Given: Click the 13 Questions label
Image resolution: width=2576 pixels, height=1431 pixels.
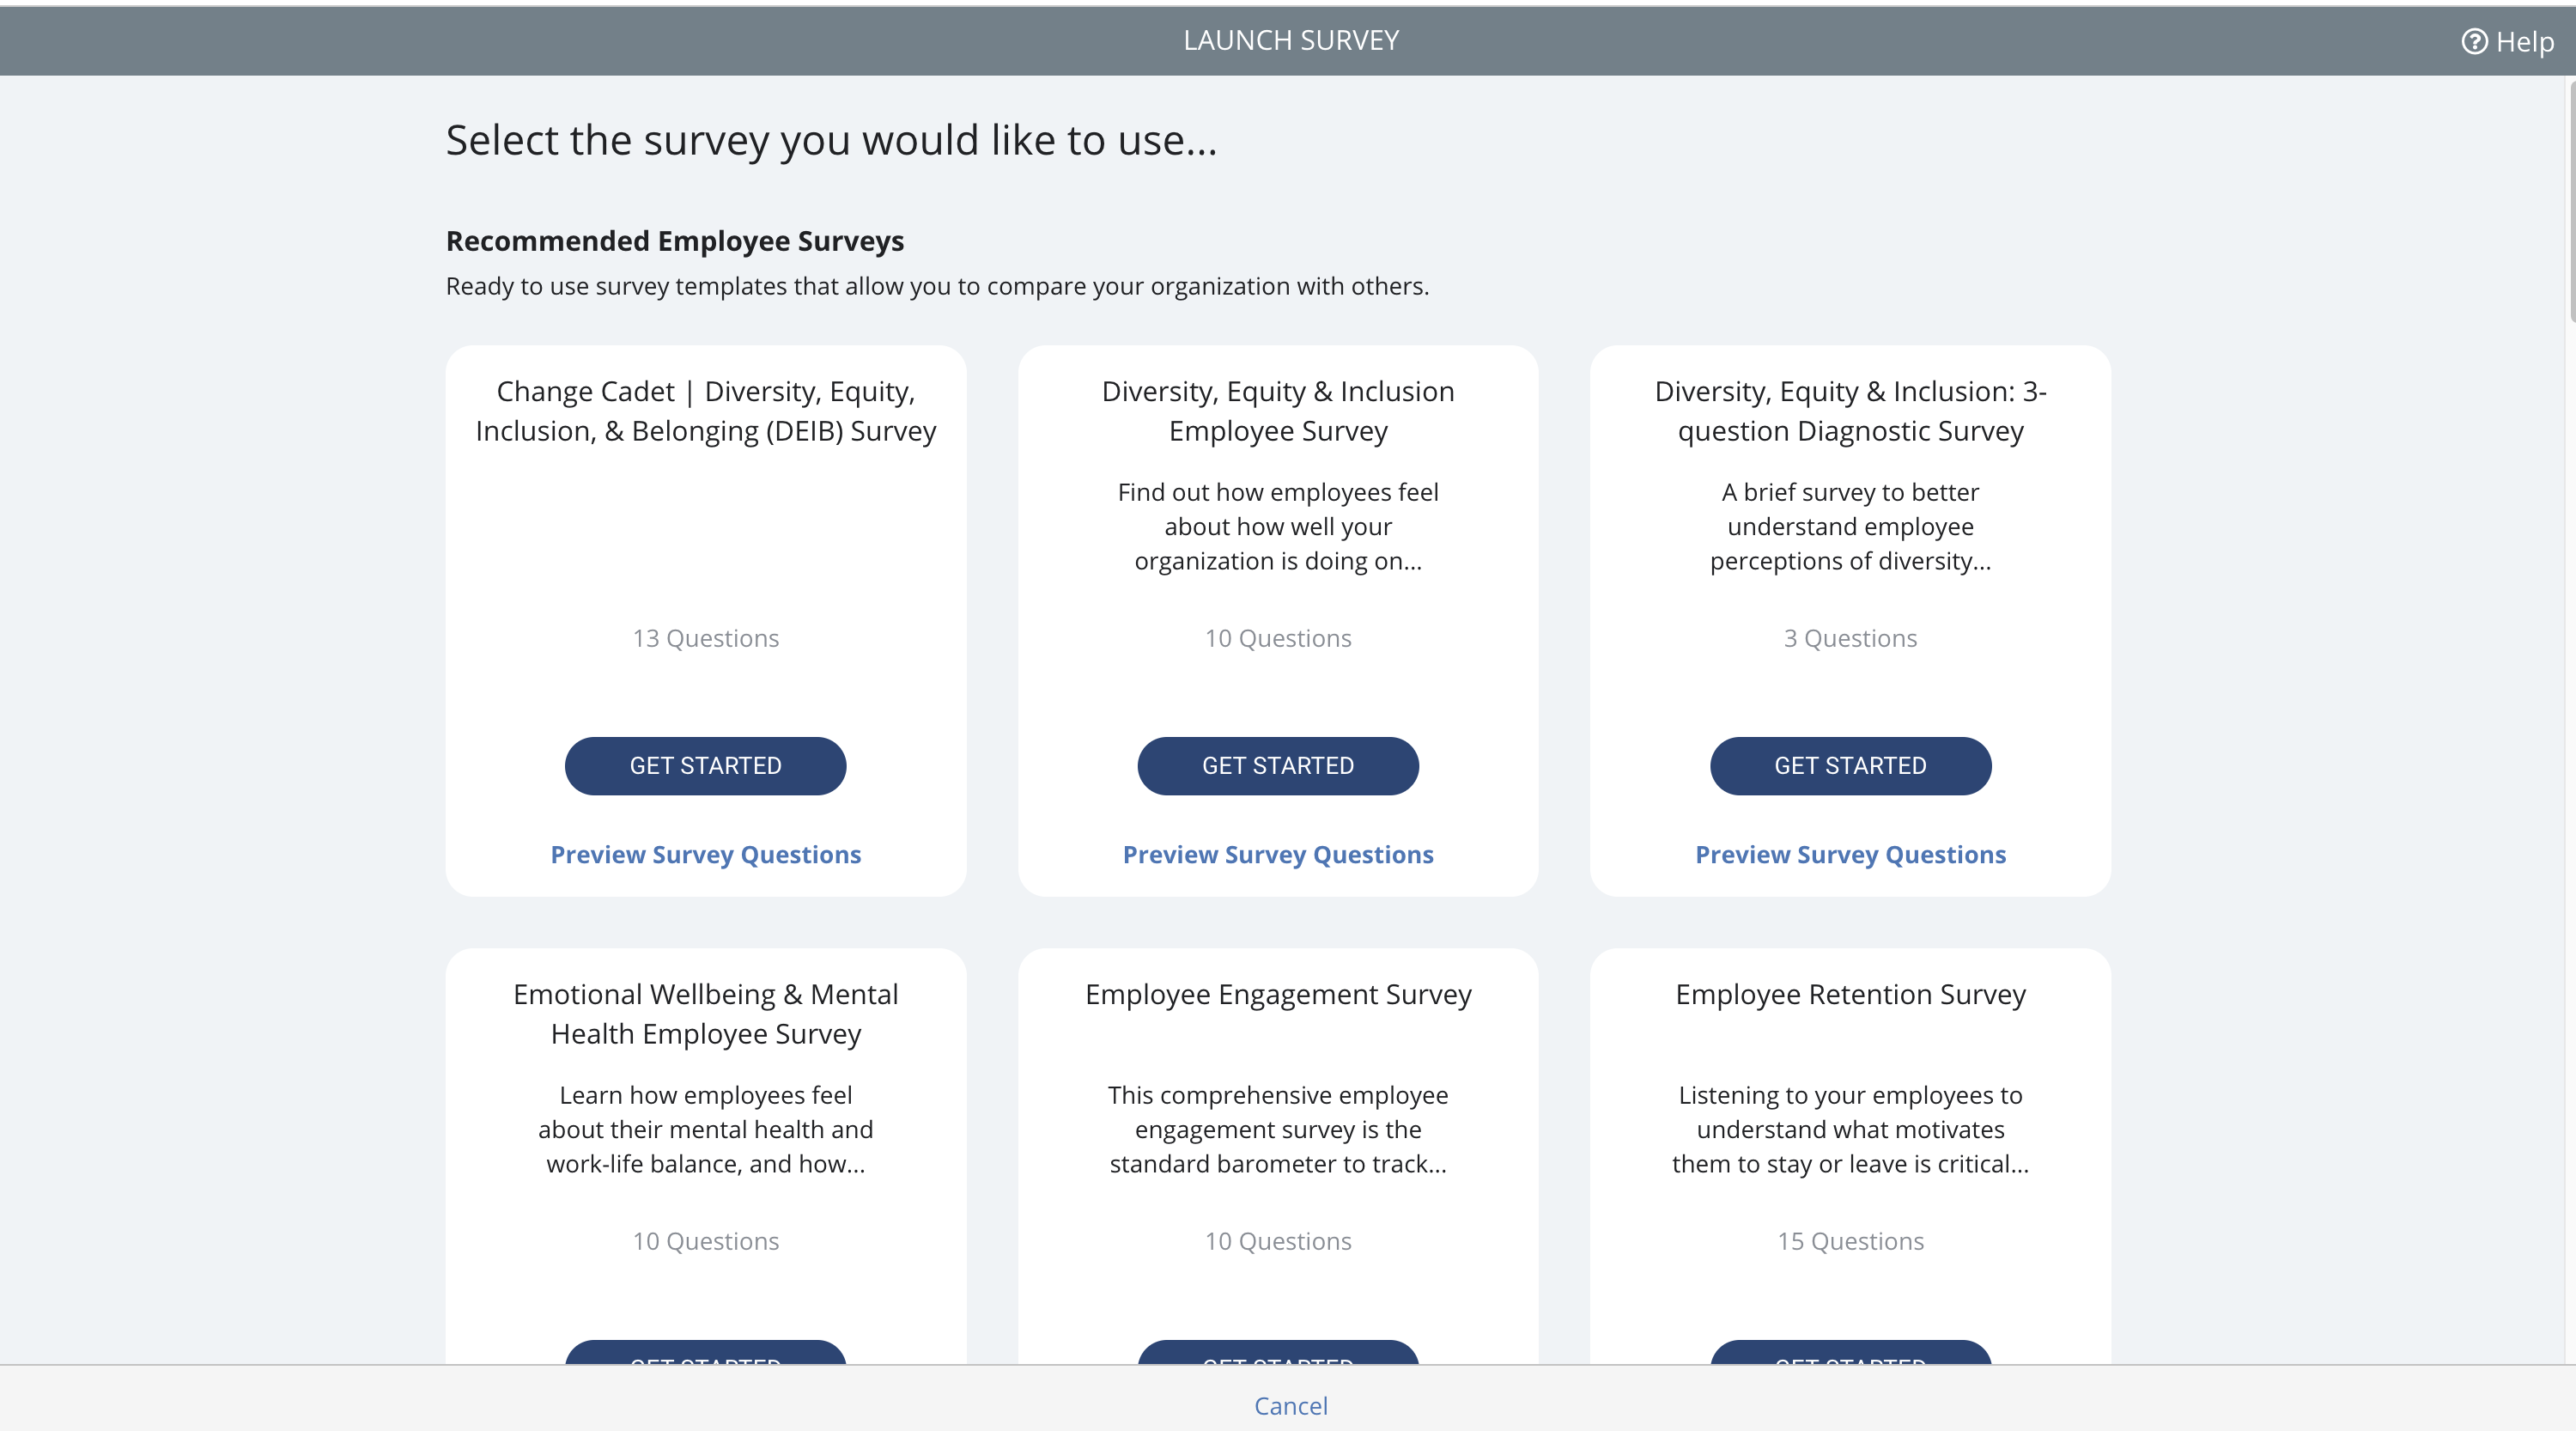Looking at the screenshot, I should 705,638.
